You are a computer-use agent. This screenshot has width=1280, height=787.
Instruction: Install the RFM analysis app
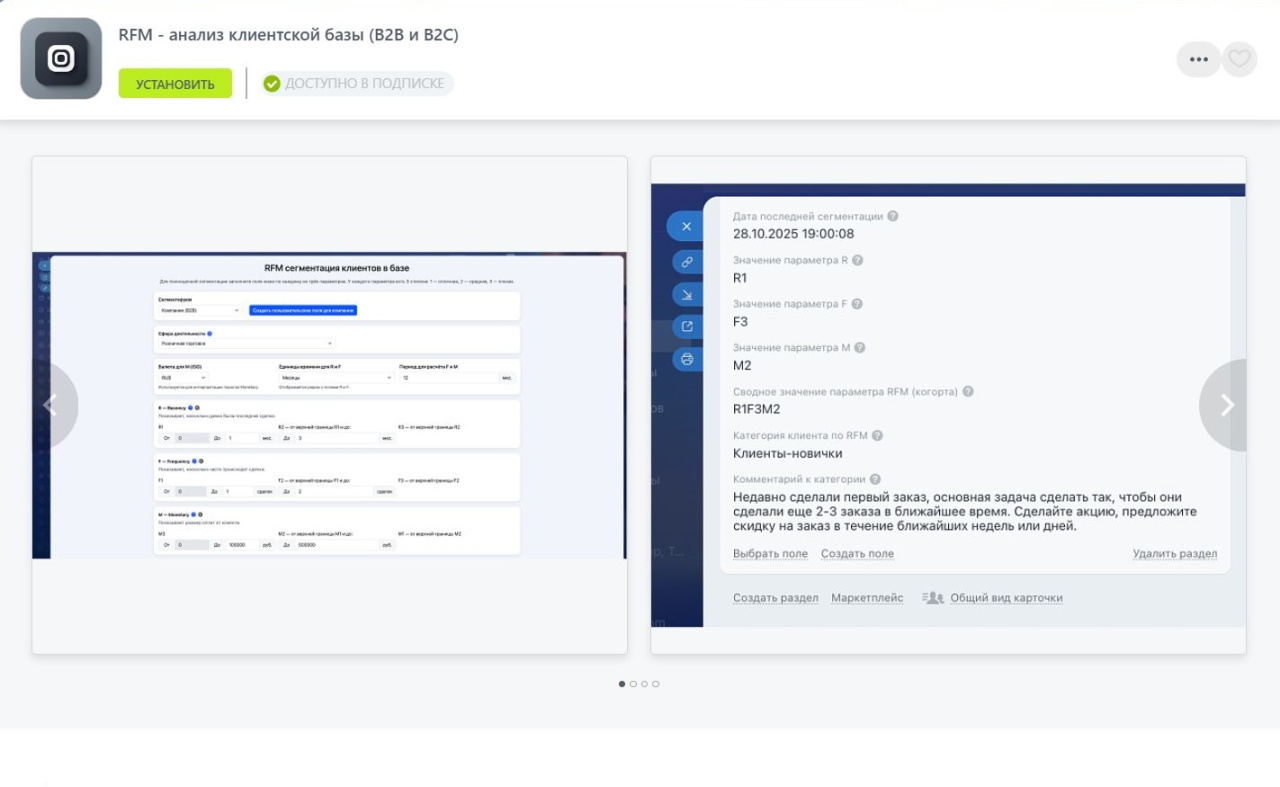point(175,84)
